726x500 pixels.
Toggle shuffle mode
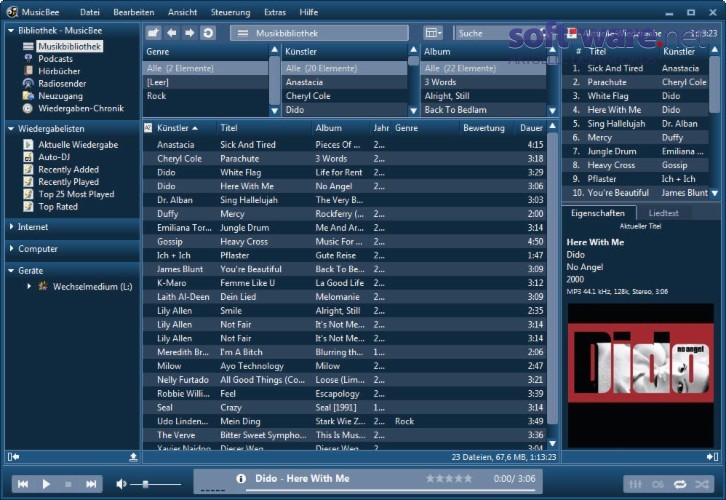point(702,484)
